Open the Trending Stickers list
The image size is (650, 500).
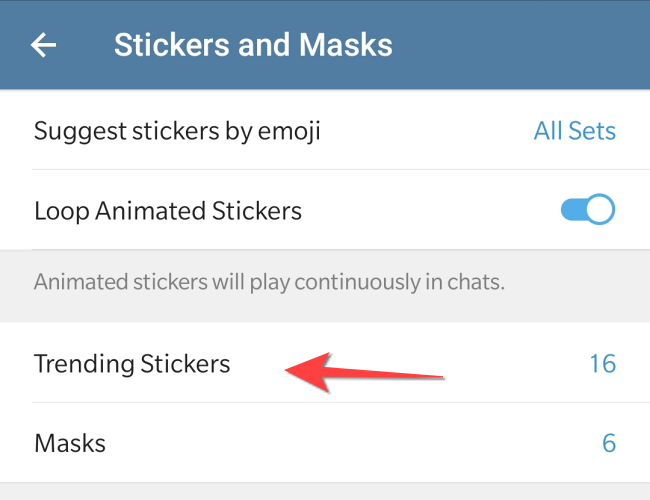point(132,363)
